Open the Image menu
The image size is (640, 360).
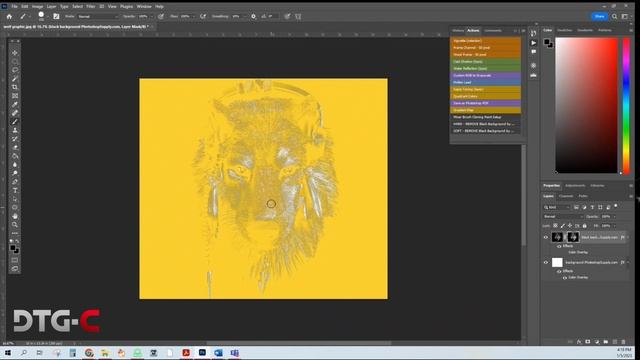[37, 7]
